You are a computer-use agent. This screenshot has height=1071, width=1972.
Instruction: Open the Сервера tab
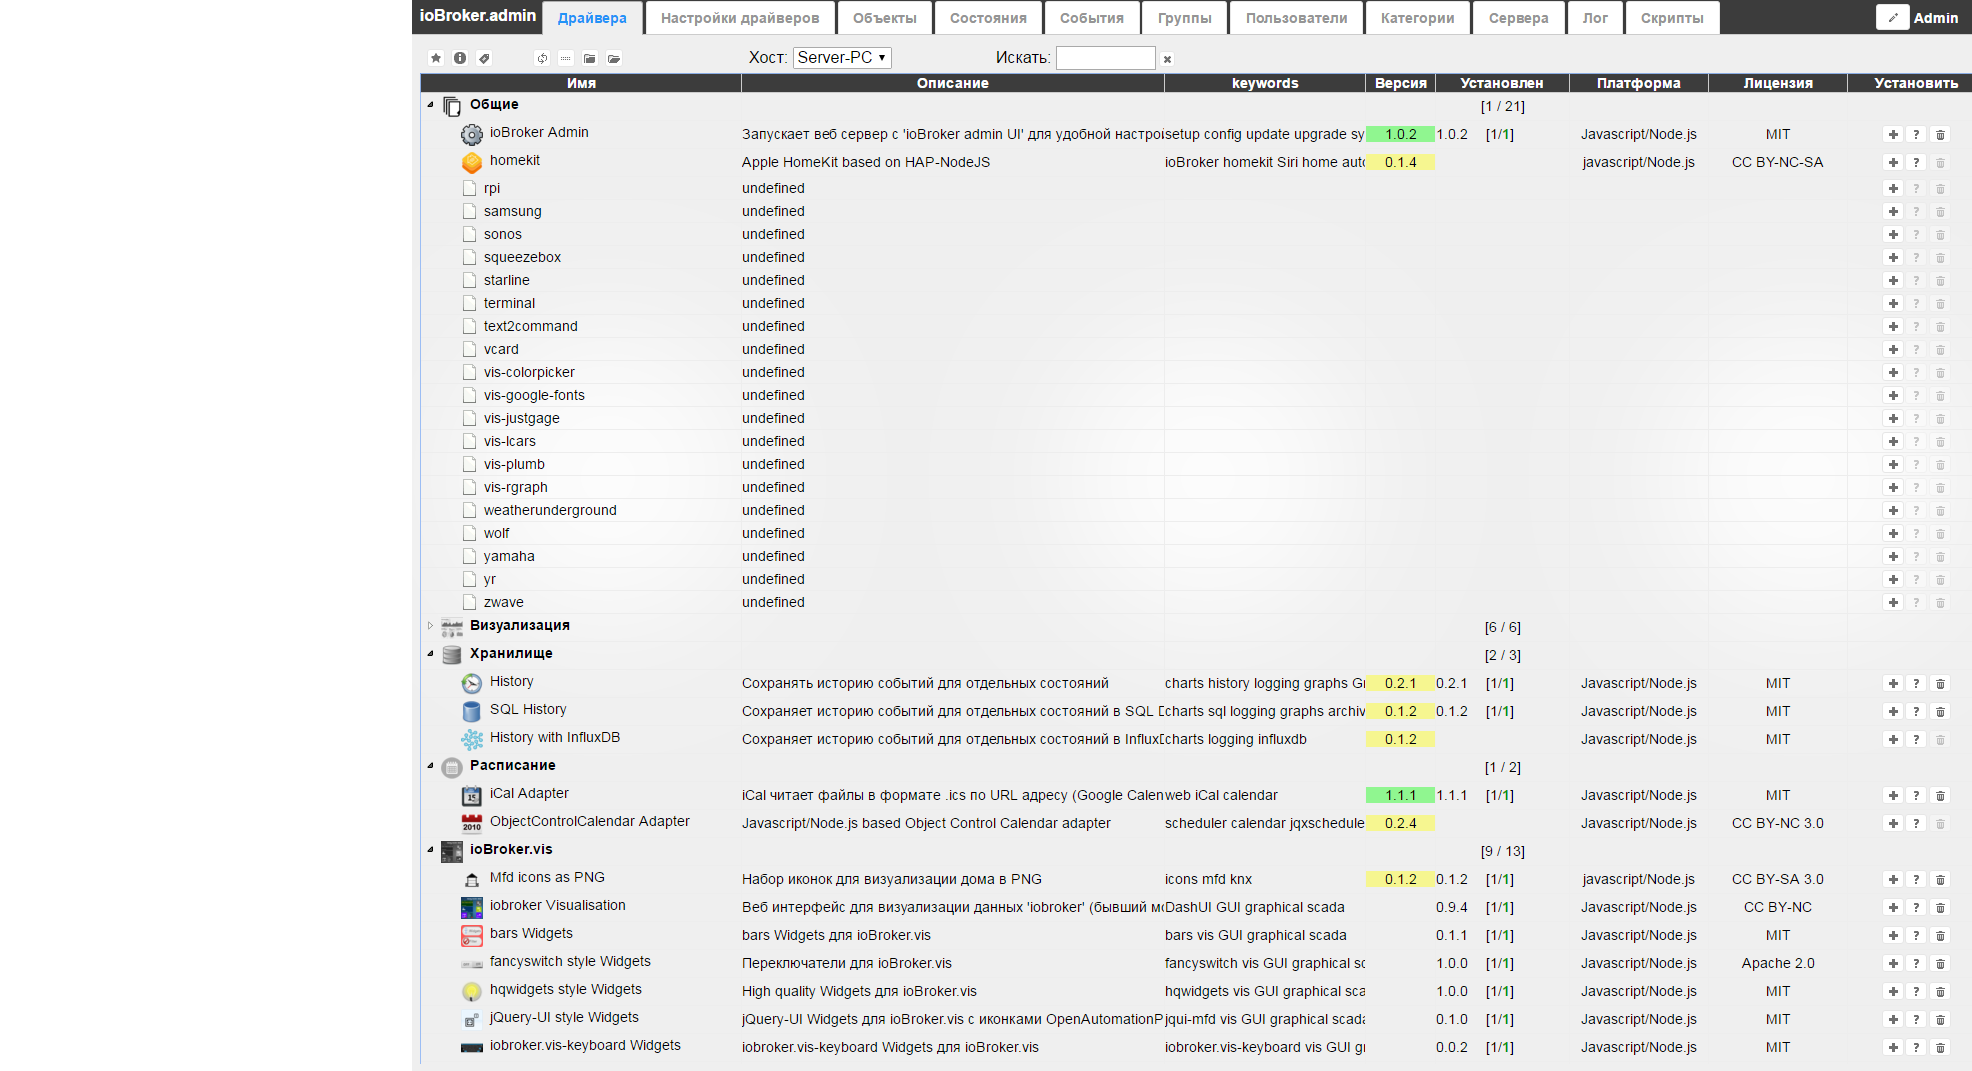(x=1519, y=18)
